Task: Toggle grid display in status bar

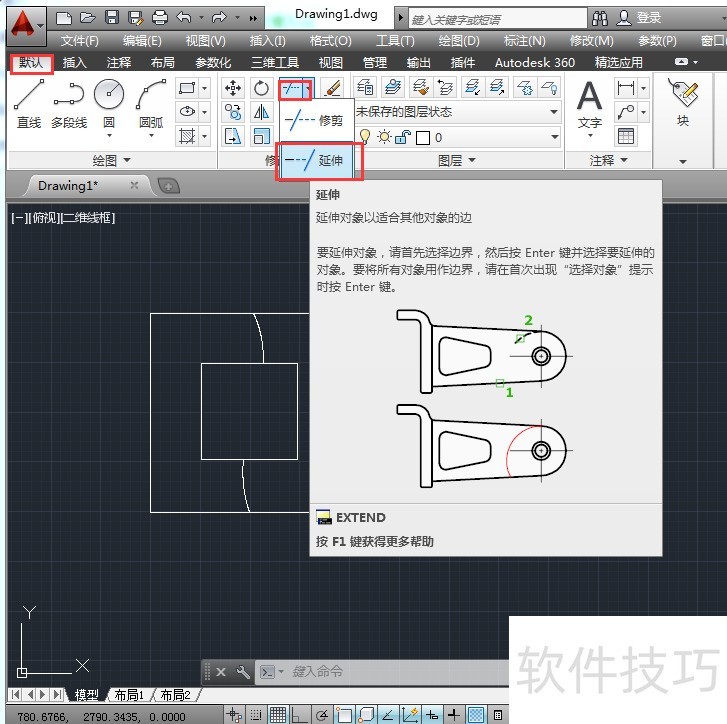Action: coord(278,715)
